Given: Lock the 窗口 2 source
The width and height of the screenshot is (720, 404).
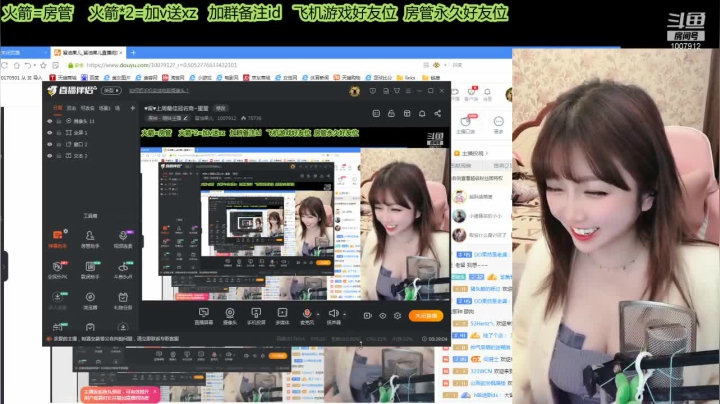Looking at the screenshot, I should tap(59, 144).
